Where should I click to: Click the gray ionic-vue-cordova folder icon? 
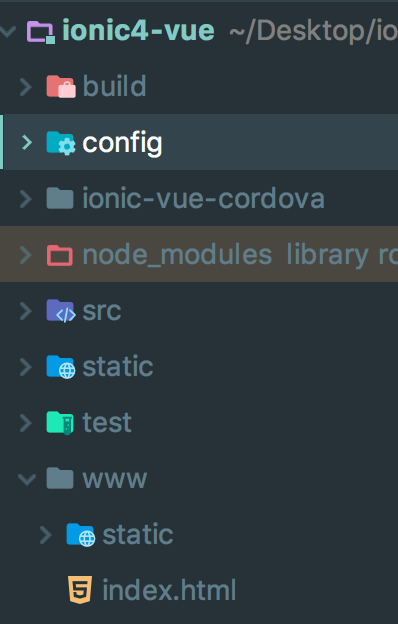(x=60, y=199)
